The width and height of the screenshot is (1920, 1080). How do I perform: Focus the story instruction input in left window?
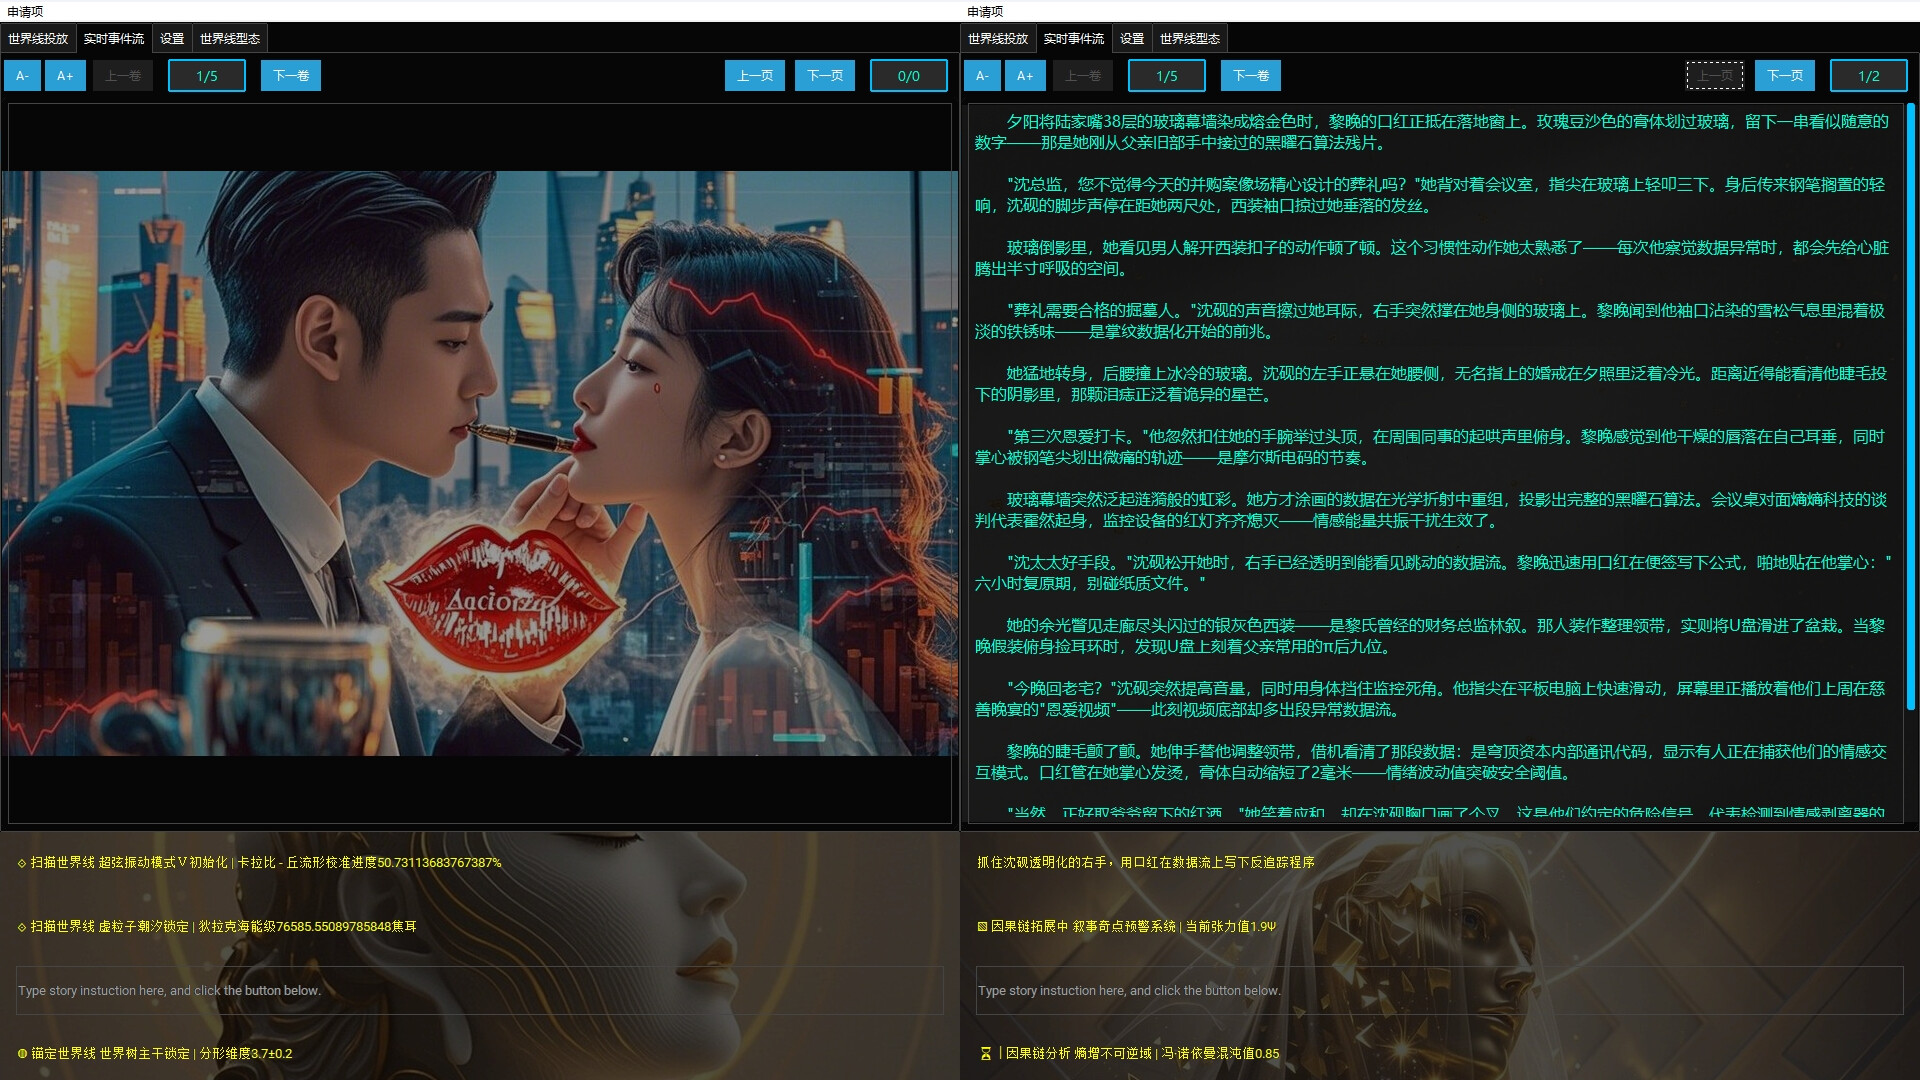[x=480, y=990]
